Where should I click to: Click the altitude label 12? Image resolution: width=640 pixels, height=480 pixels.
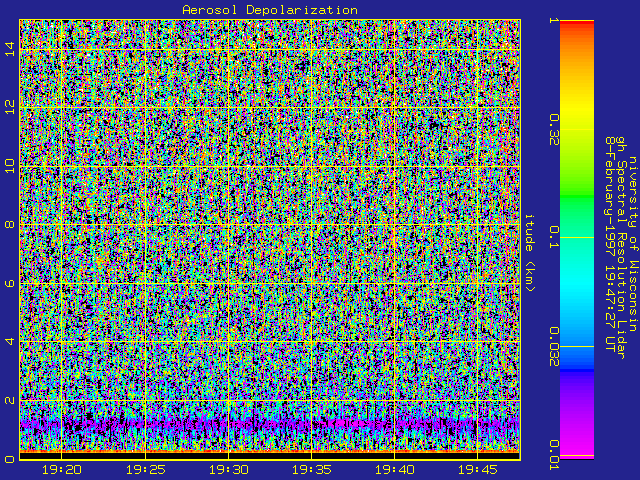click(x=10, y=107)
